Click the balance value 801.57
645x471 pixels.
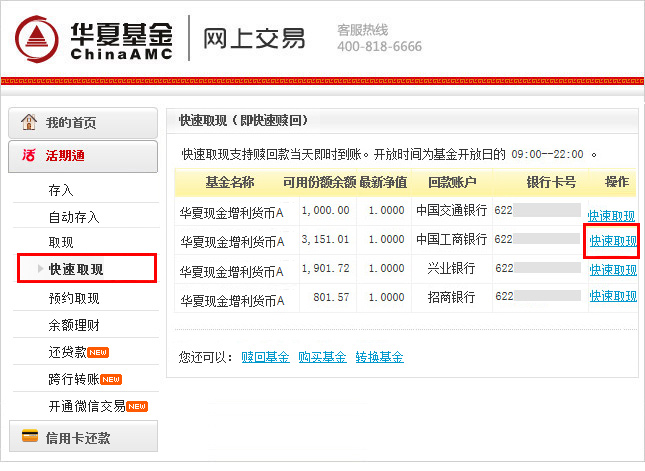coord(331,297)
